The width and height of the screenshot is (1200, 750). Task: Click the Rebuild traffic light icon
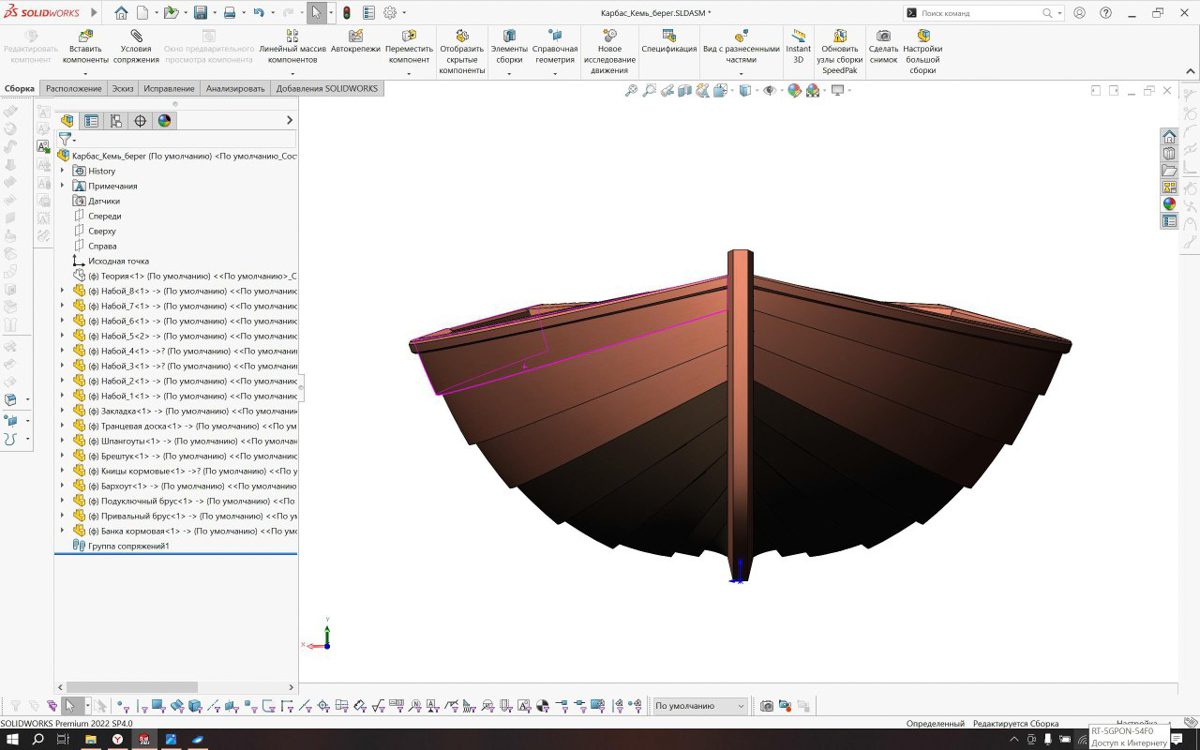click(x=346, y=13)
